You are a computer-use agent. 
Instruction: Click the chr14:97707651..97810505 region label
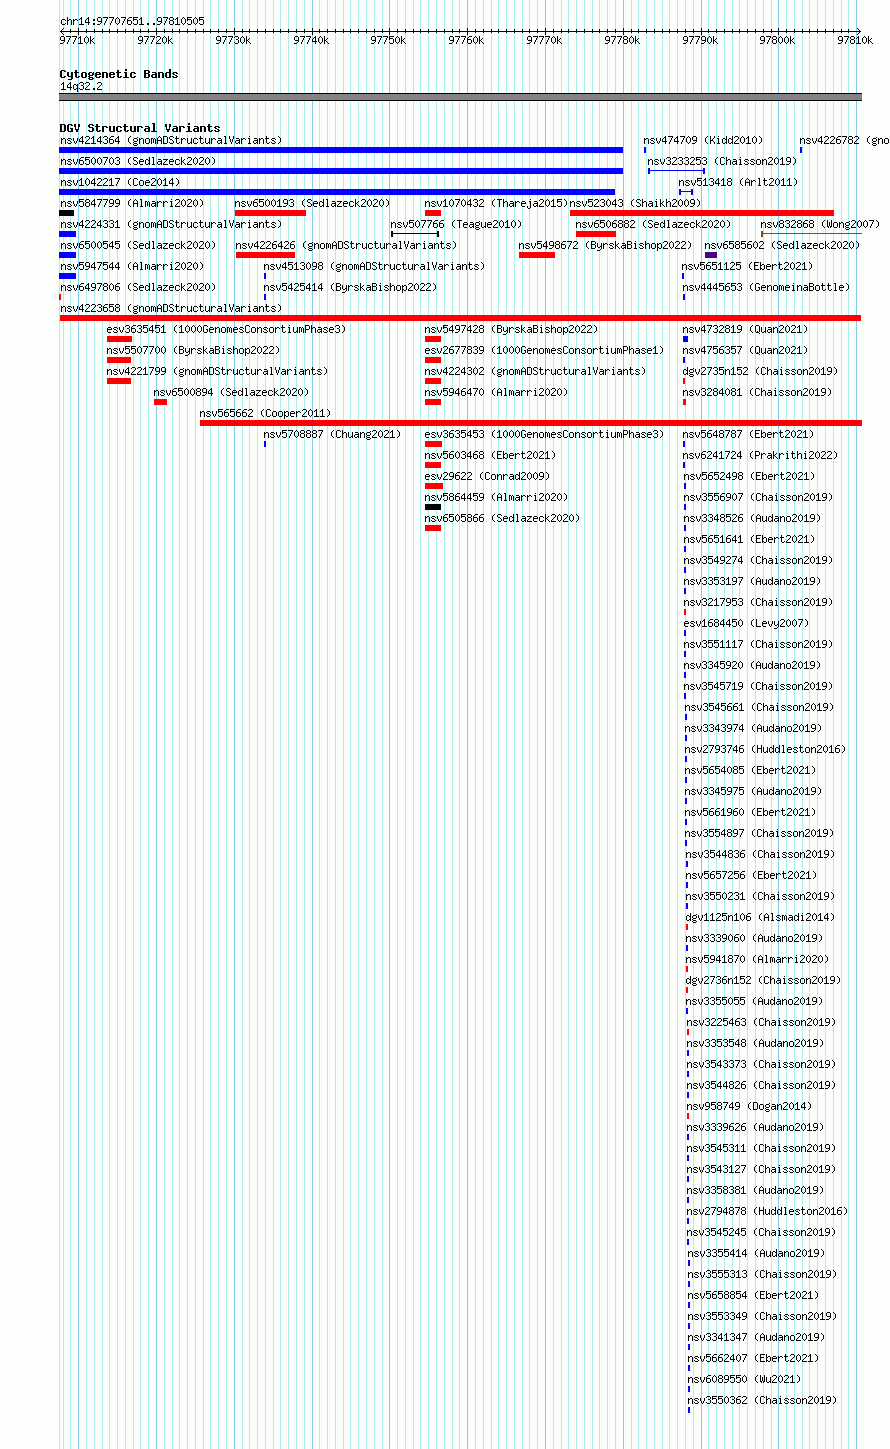(x=132, y=21)
